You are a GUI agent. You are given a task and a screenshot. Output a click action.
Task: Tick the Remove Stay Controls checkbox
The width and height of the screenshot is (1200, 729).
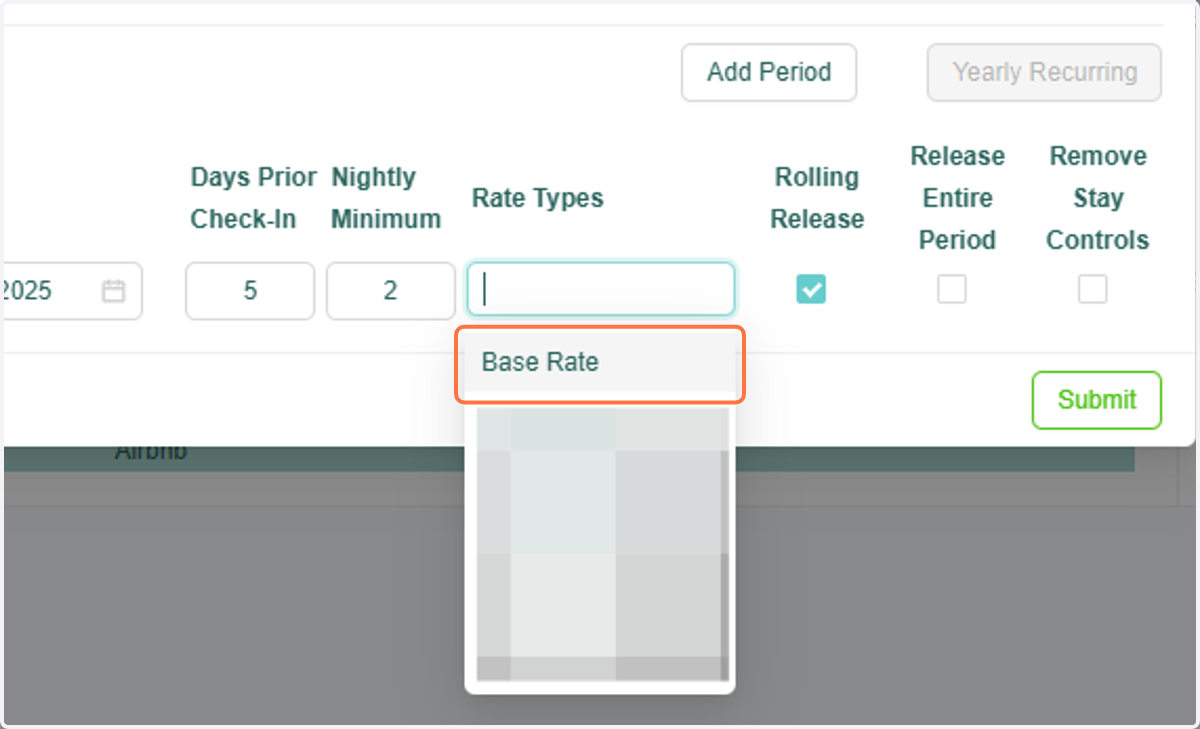(1093, 289)
